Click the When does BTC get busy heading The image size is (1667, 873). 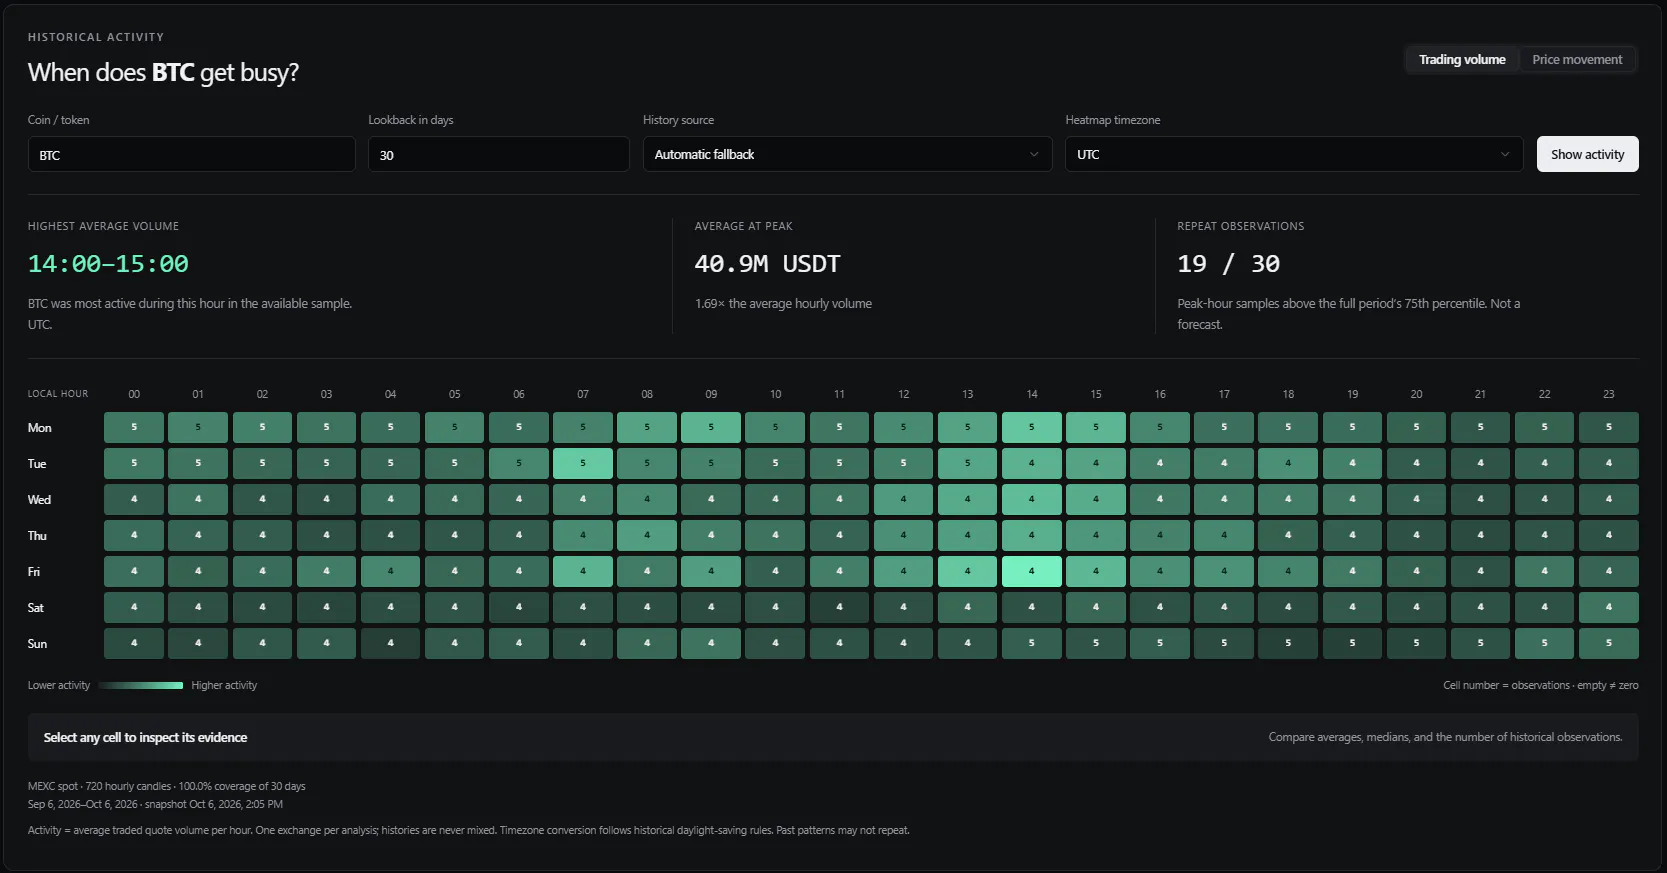pos(163,72)
